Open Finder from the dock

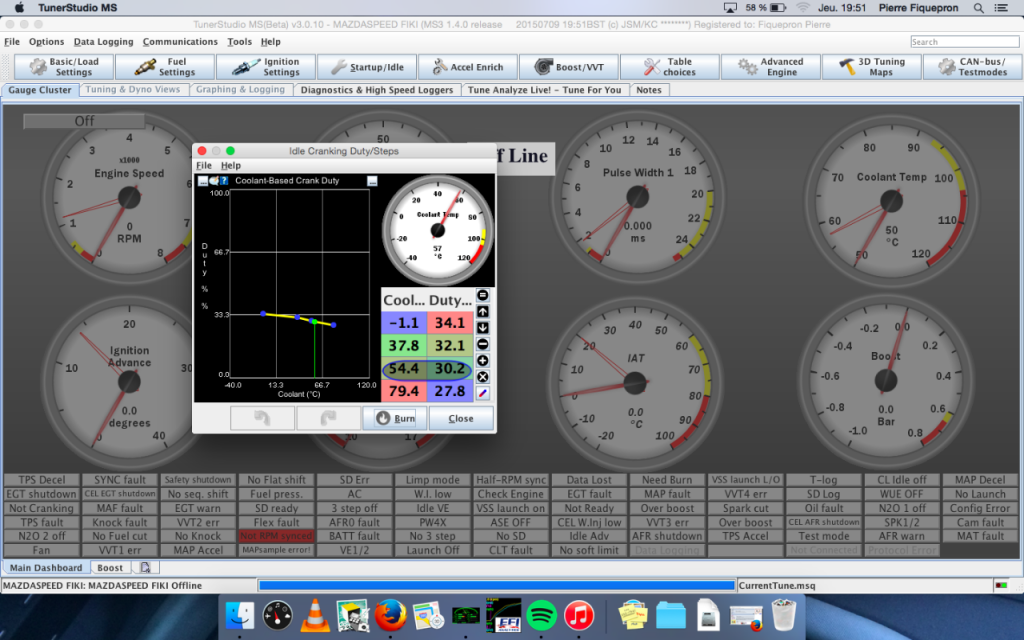240,616
